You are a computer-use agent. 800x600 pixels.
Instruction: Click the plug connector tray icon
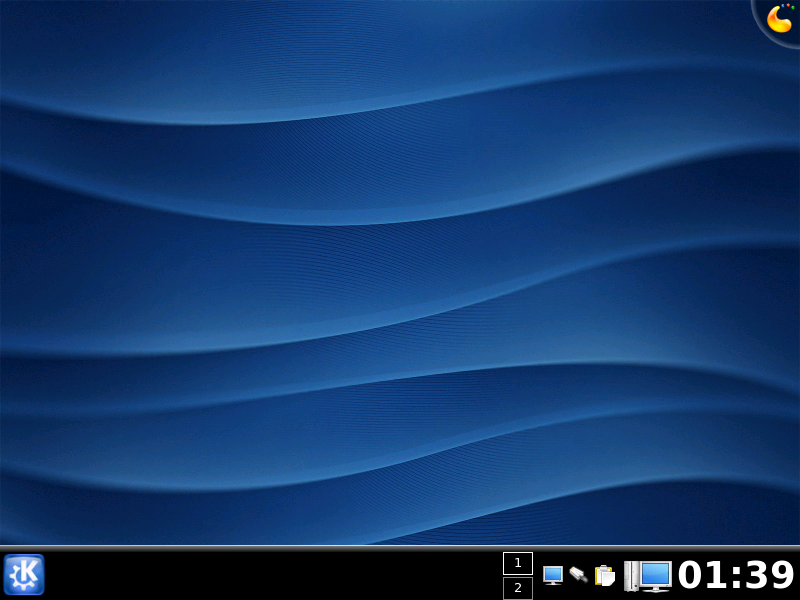[x=578, y=574]
